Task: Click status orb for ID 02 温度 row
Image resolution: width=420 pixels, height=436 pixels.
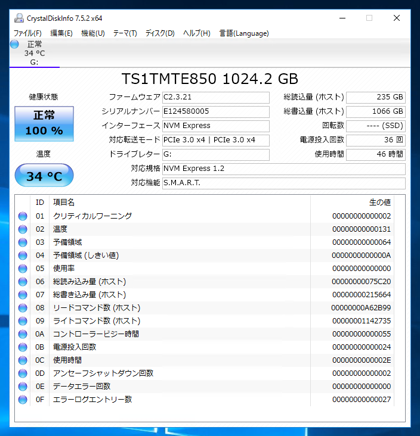Action: (23, 229)
